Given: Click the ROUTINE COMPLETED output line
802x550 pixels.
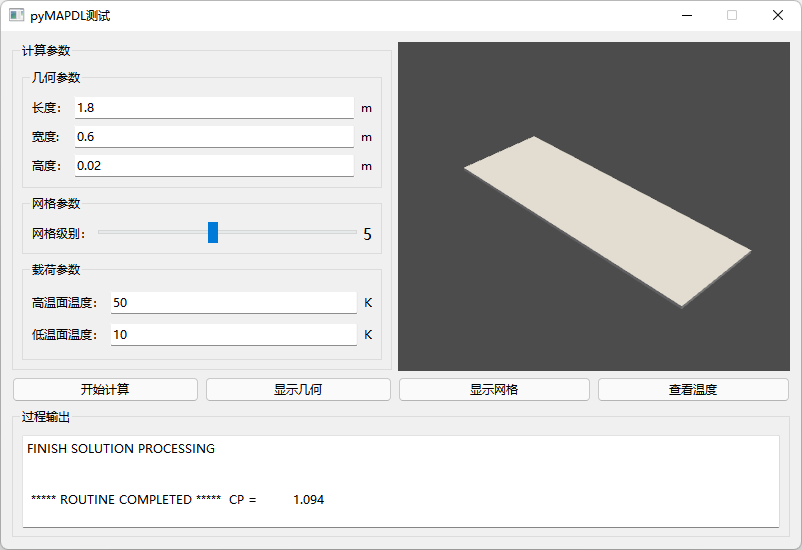Looking at the screenshot, I should coord(177,500).
